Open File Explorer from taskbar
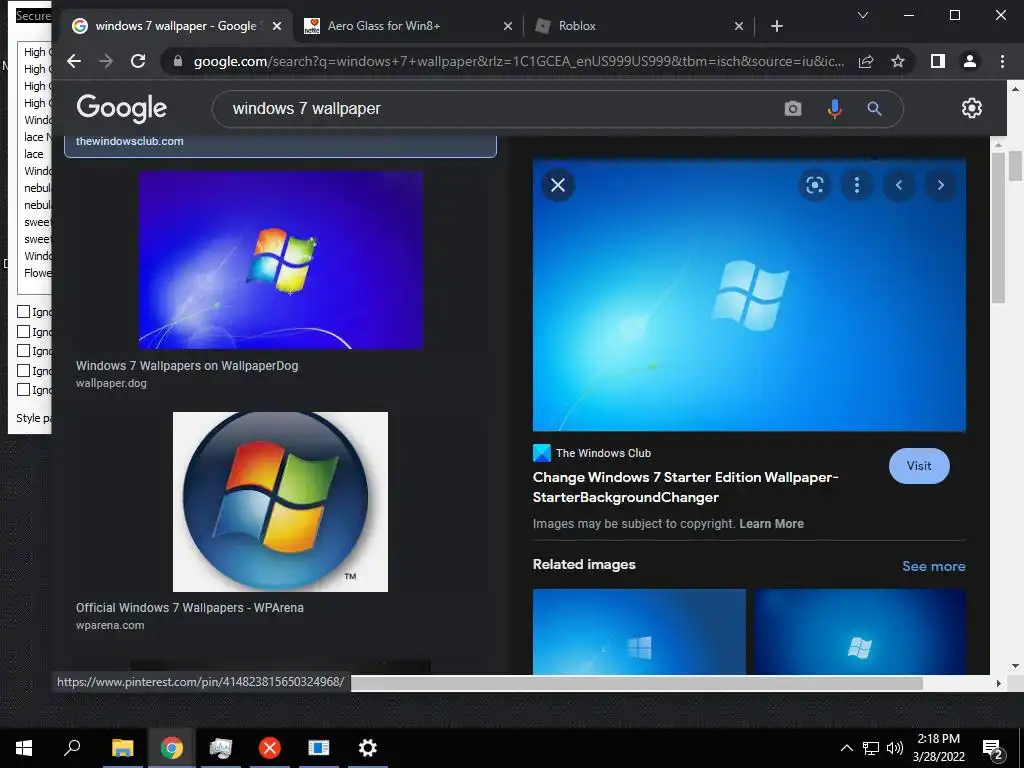1024x768 pixels. coord(122,748)
